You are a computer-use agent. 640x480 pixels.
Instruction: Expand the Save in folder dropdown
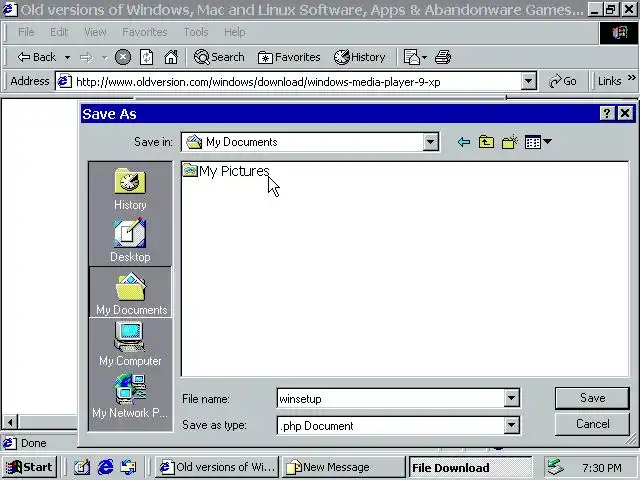430,142
